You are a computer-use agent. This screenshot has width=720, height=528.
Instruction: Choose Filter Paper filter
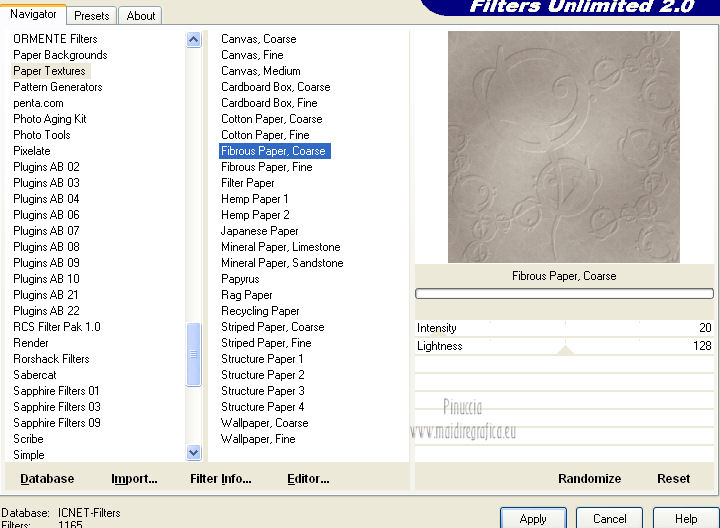tap(248, 183)
